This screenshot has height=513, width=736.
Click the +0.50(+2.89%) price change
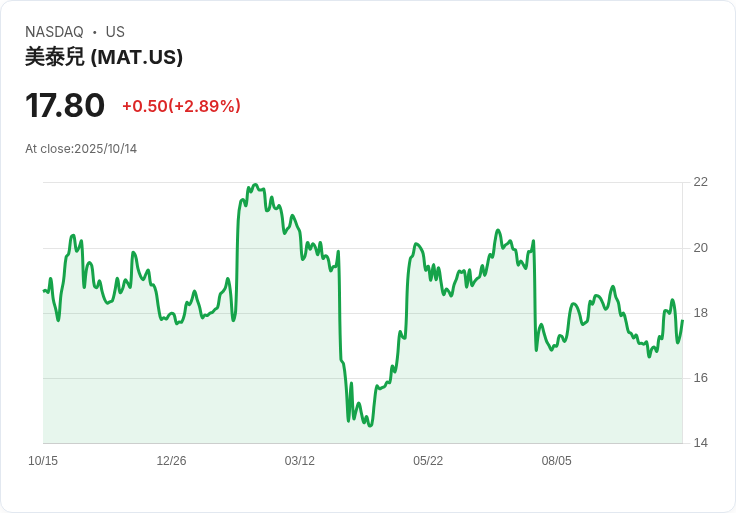pos(181,106)
